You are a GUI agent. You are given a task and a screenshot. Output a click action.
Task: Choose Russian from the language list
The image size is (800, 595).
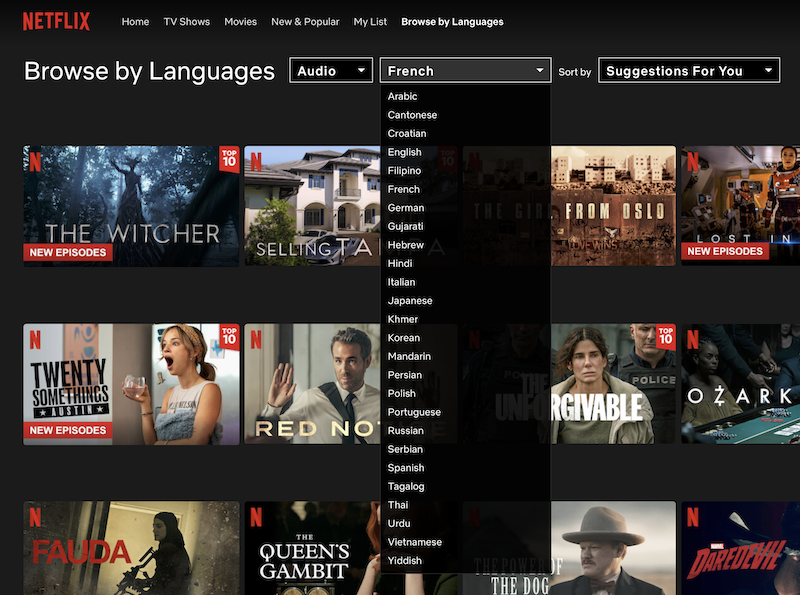tap(406, 431)
